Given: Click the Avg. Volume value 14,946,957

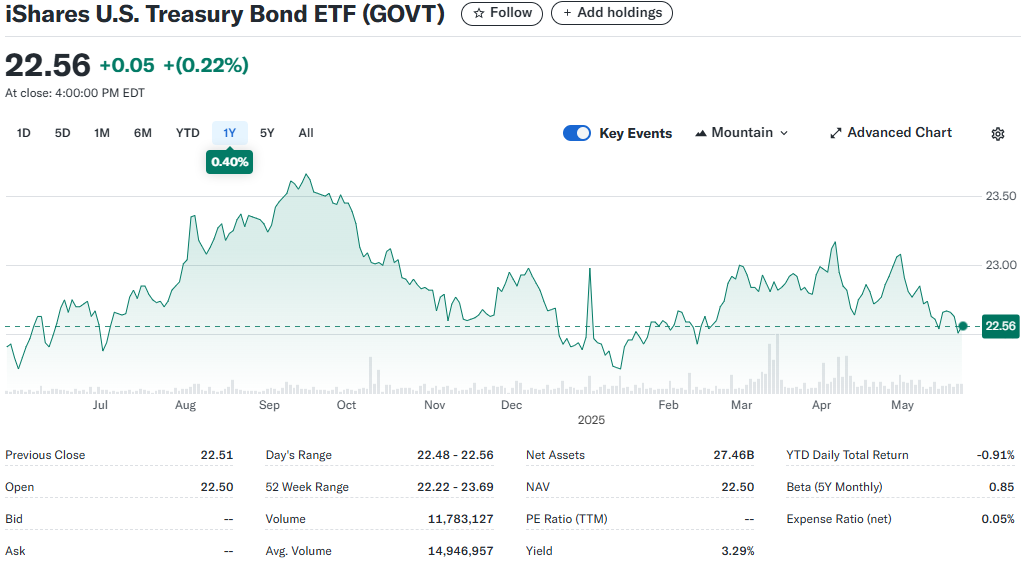Looking at the screenshot, I should coord(461,551).
